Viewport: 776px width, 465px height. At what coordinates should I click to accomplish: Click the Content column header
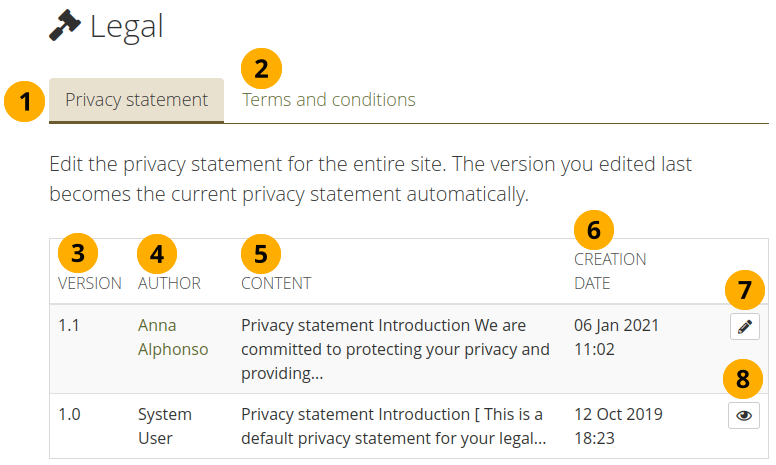pyautogui.click(x=276, y=283)
